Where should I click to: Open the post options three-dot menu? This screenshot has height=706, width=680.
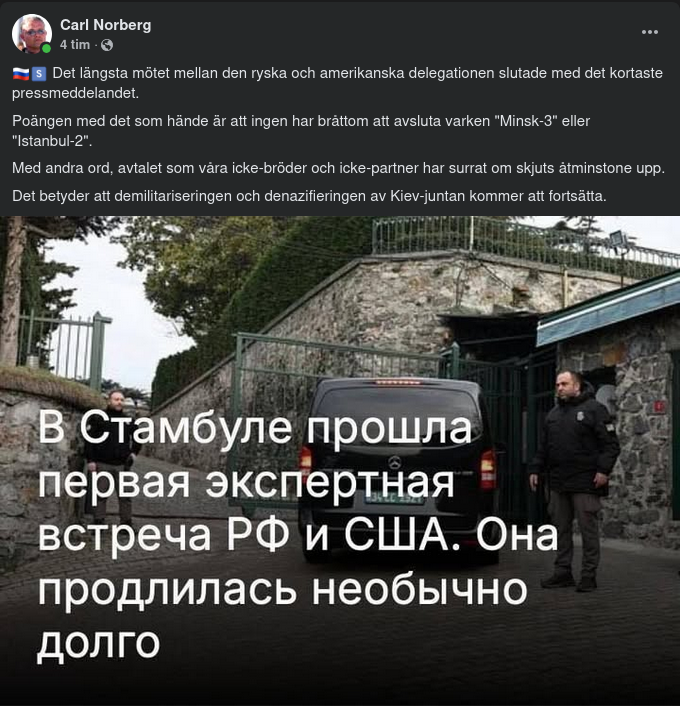[x=649, y=32]
